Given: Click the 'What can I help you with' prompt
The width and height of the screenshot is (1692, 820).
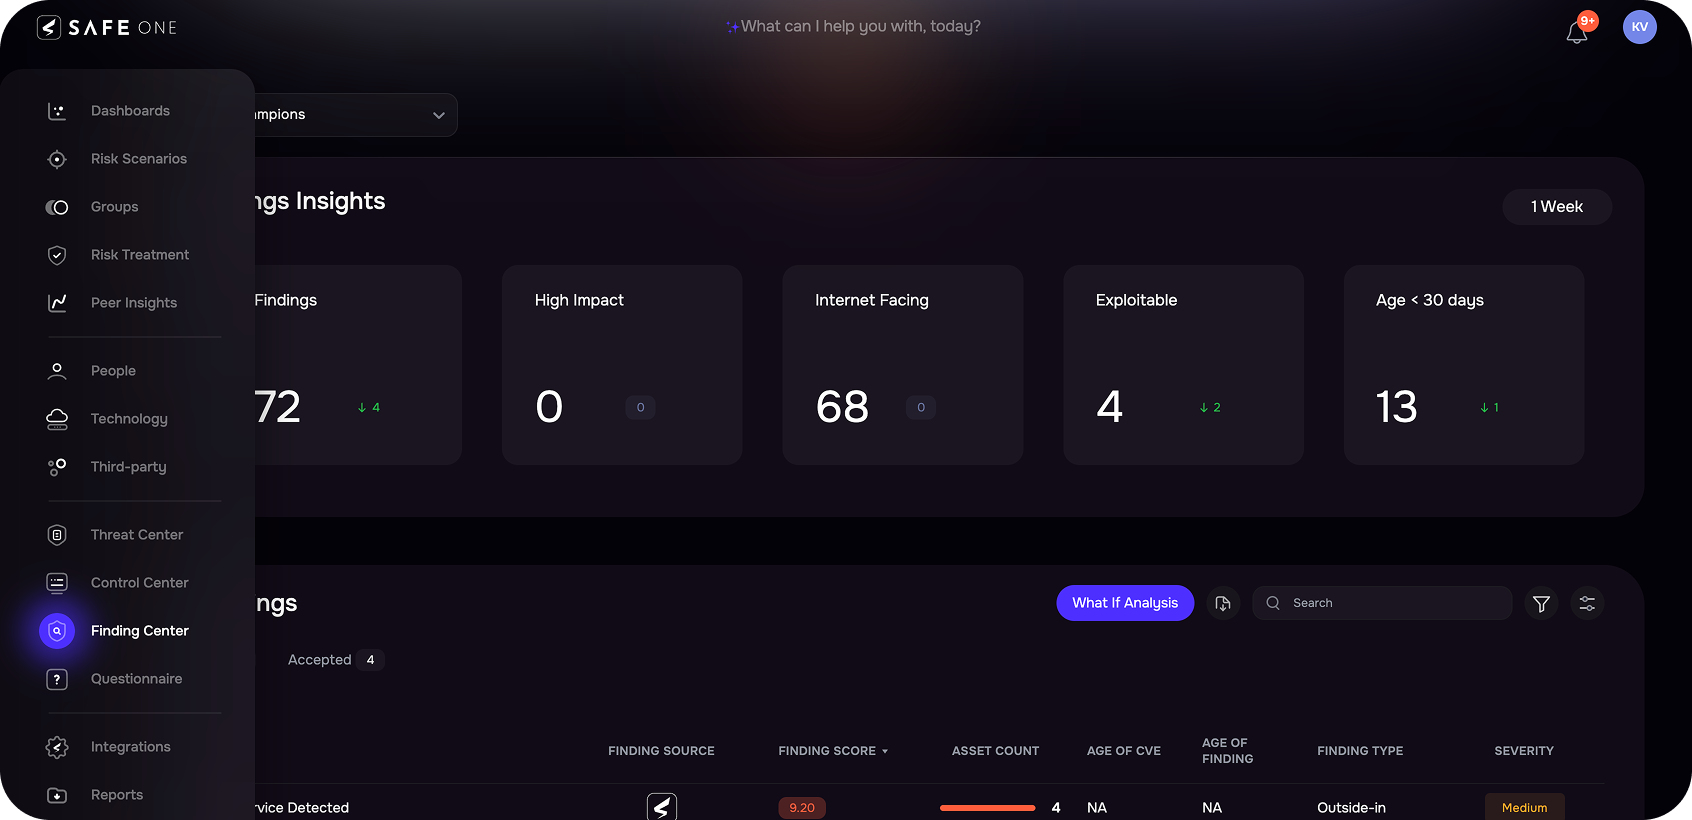Looking at the screenshot, I should [x=853, y=26].
